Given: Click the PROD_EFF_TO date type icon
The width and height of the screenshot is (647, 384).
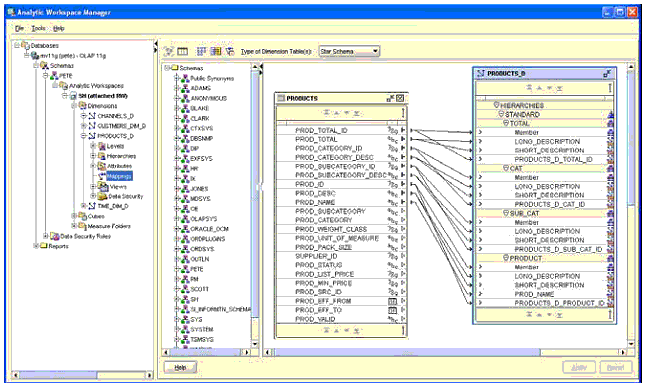Looking at the screenshot, I should pos(392,310).
